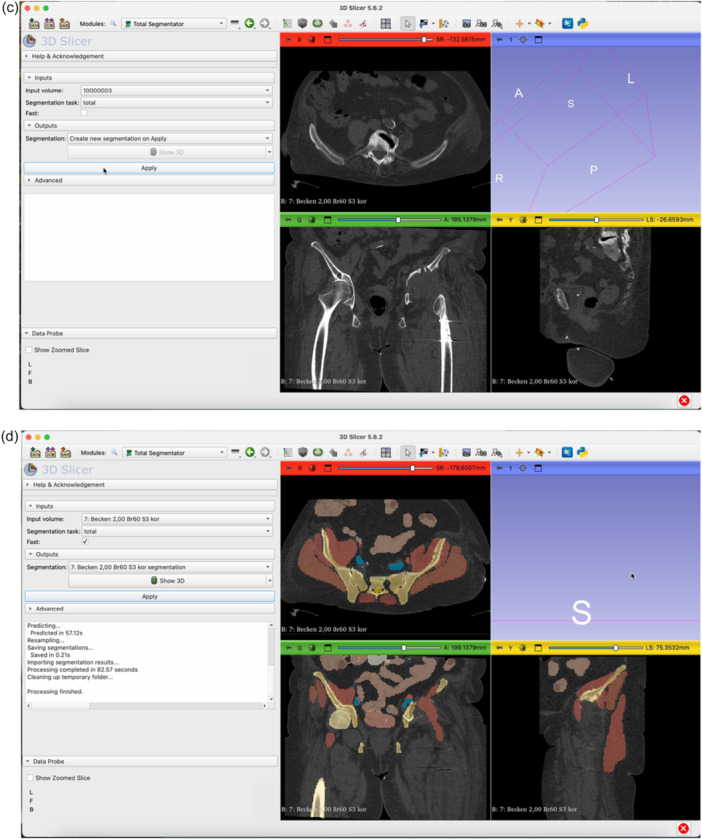The image size is (702, 839).
Task: Click red error icon in upper window (c) status bar
Action: (684, 400)
